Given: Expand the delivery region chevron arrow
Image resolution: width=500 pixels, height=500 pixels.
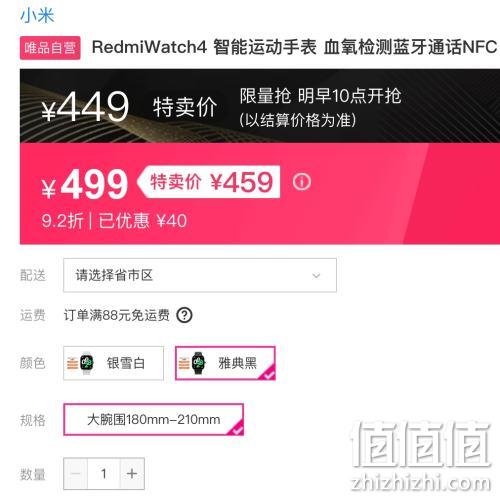Looking at the screenshot, I should coord(316,276).
